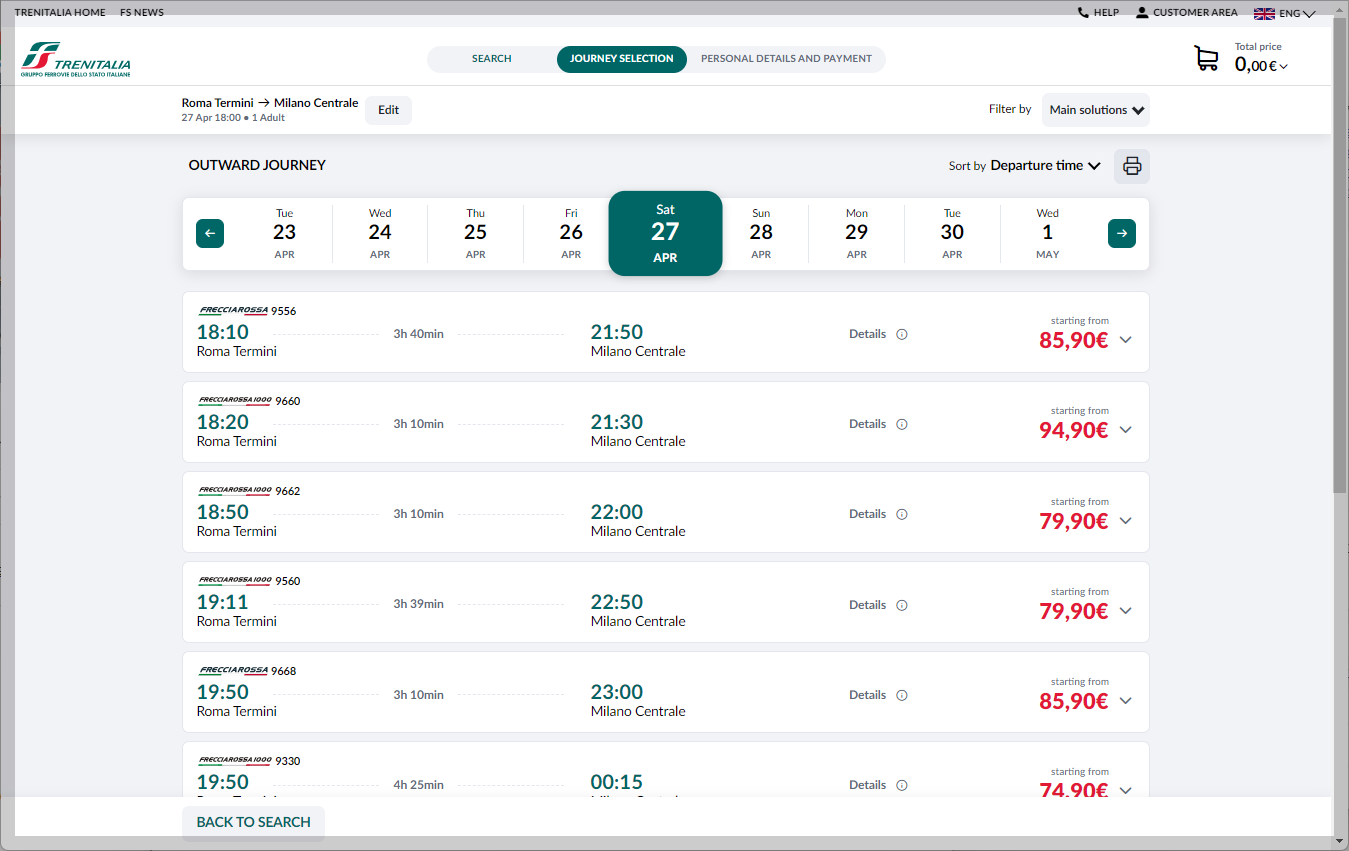1349x851 pixels.
Task: Select Sun 28 Apr date tab
Action: pos(761,233)
